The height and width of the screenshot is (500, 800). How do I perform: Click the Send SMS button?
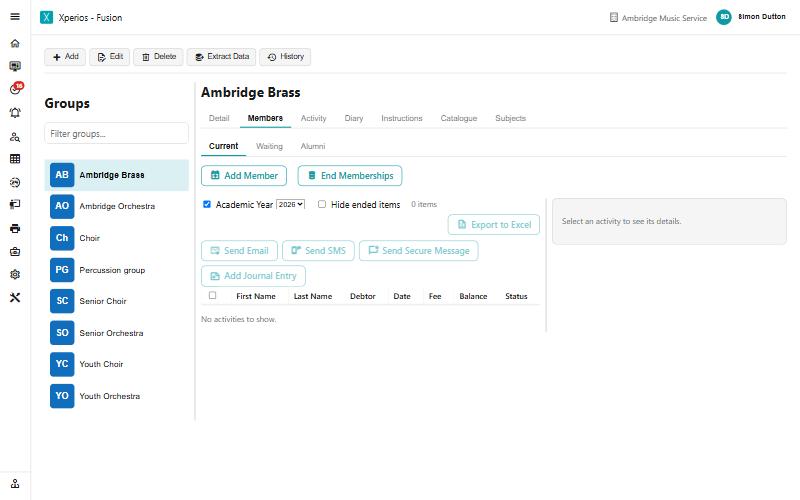pyautogui.click(x=318, y=251)
